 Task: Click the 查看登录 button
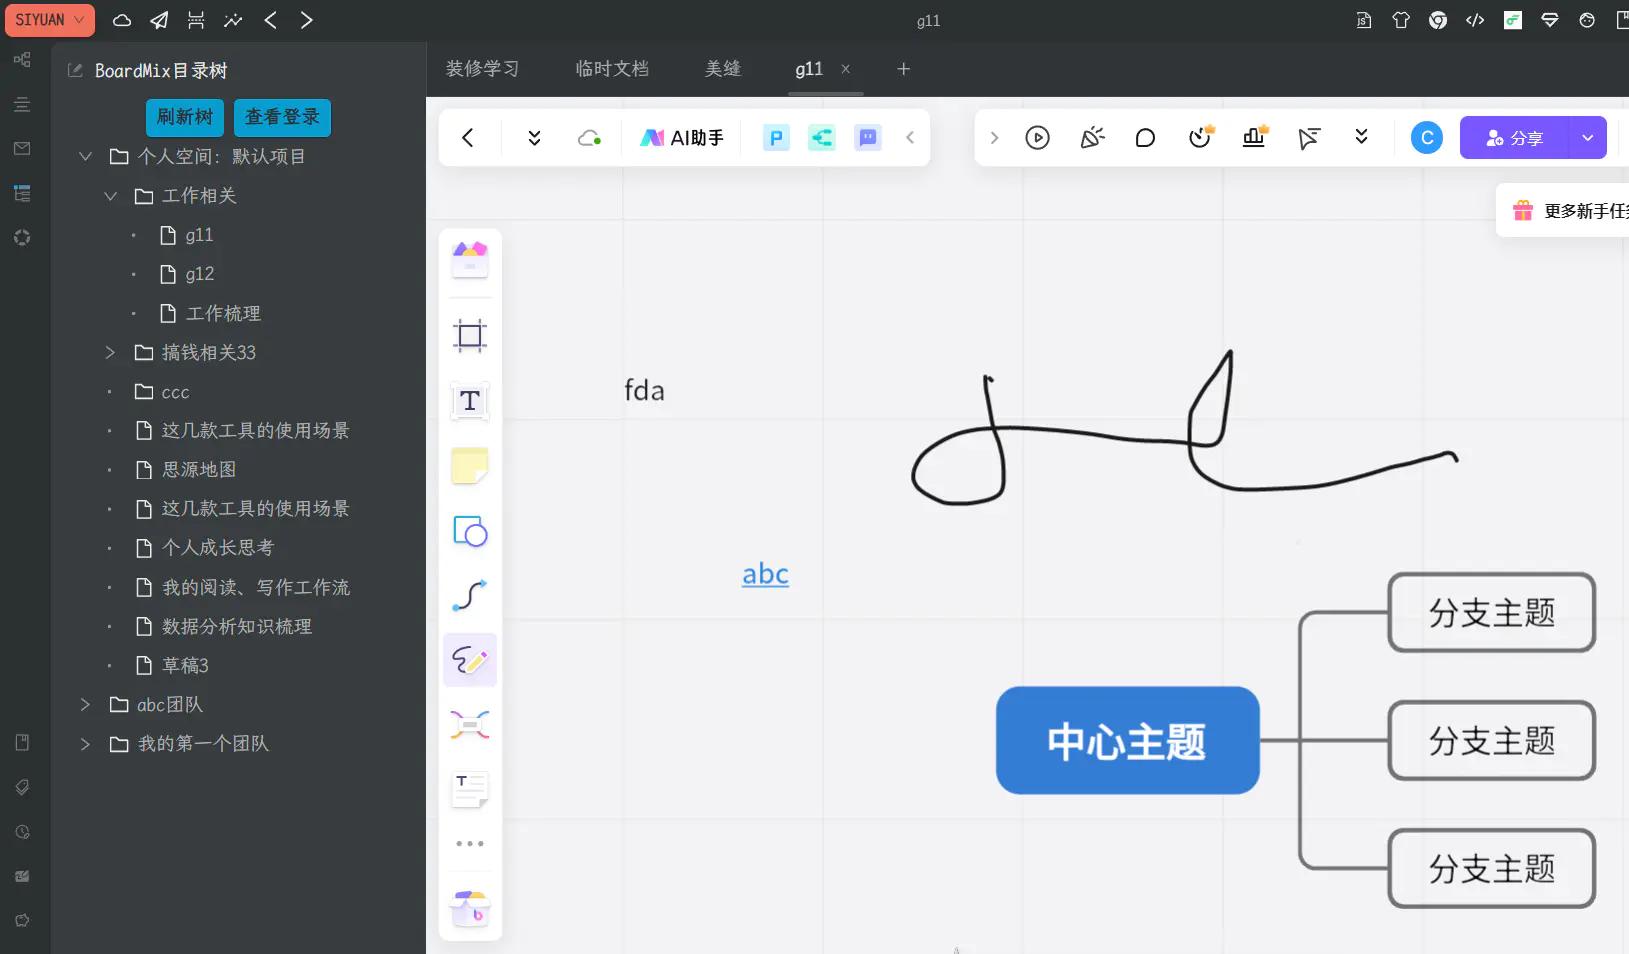pyautogui.click(x=282, y=117)
